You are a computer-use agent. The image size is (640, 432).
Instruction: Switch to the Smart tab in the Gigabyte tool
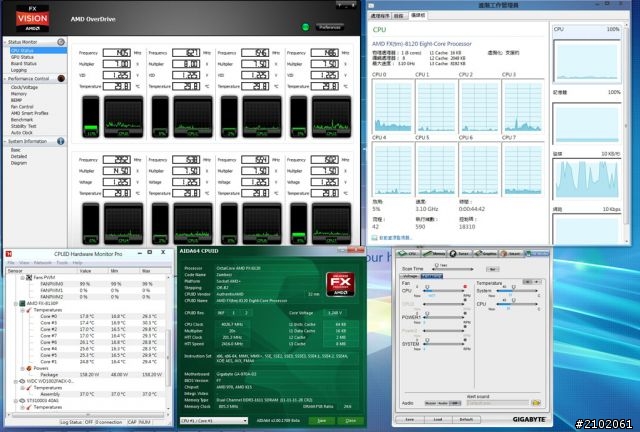click(511, 254)
